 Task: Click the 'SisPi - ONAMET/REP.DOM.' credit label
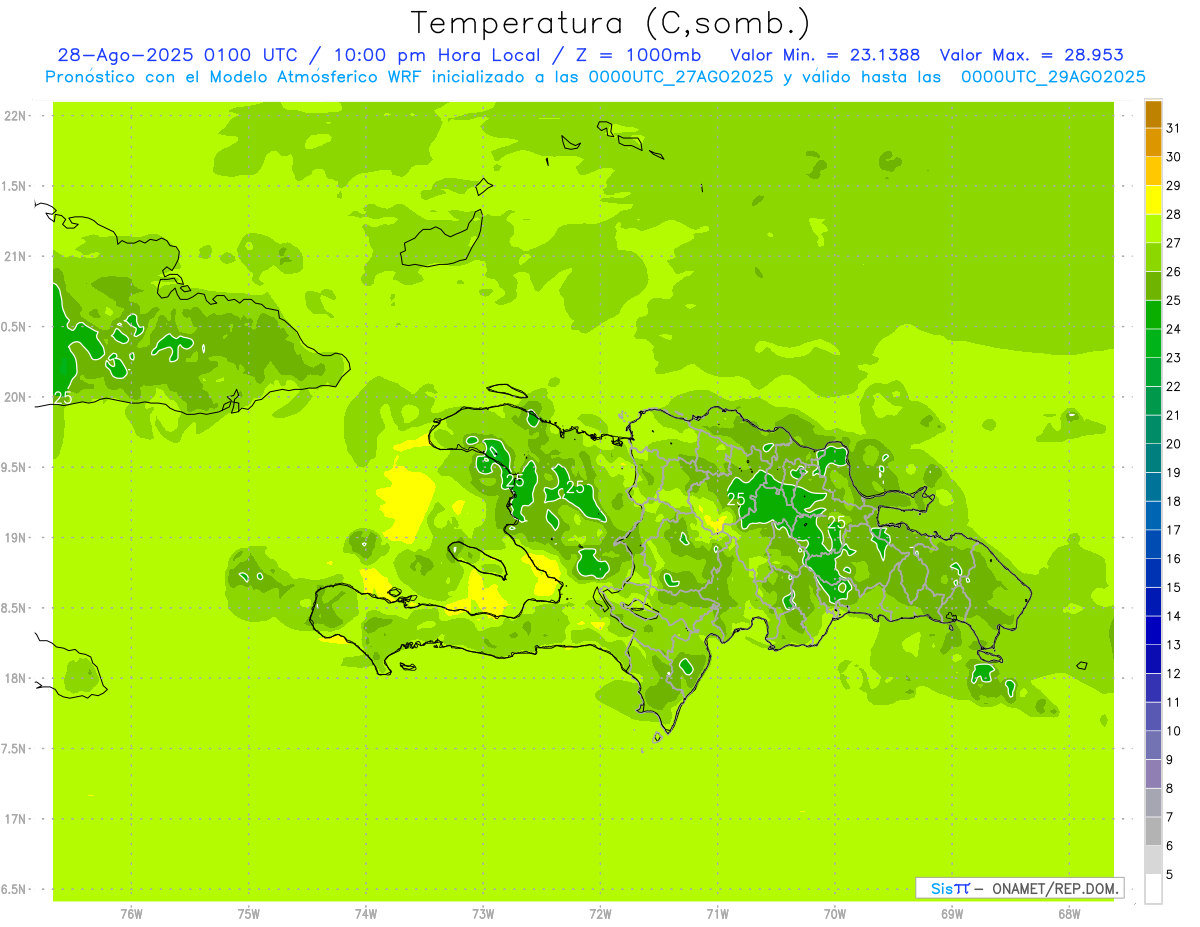(x=1020, y=888)
